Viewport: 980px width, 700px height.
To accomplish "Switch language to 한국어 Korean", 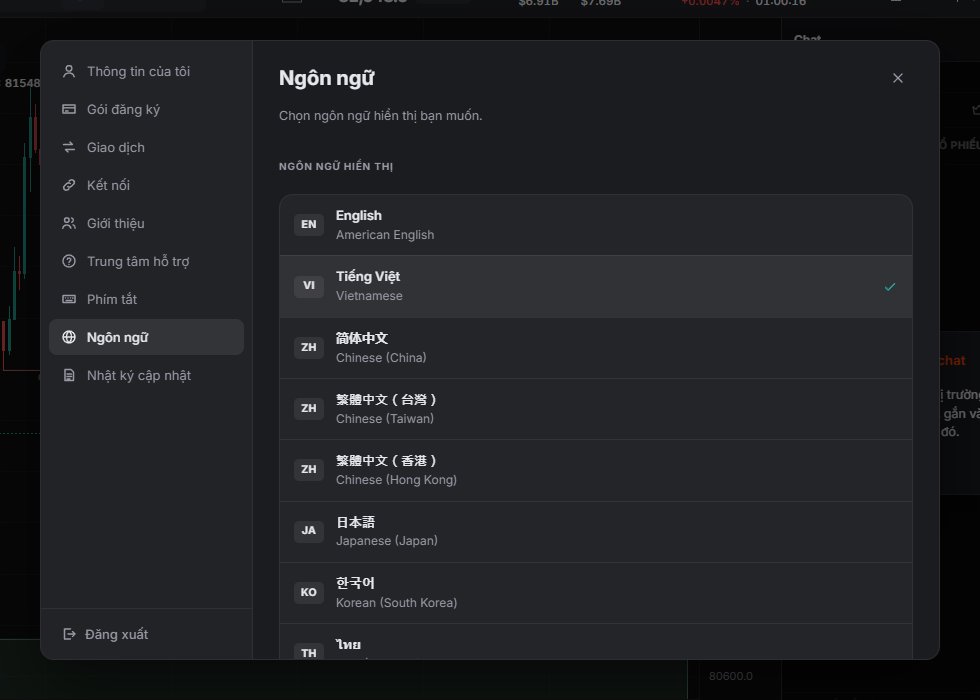I will [596, 592].
